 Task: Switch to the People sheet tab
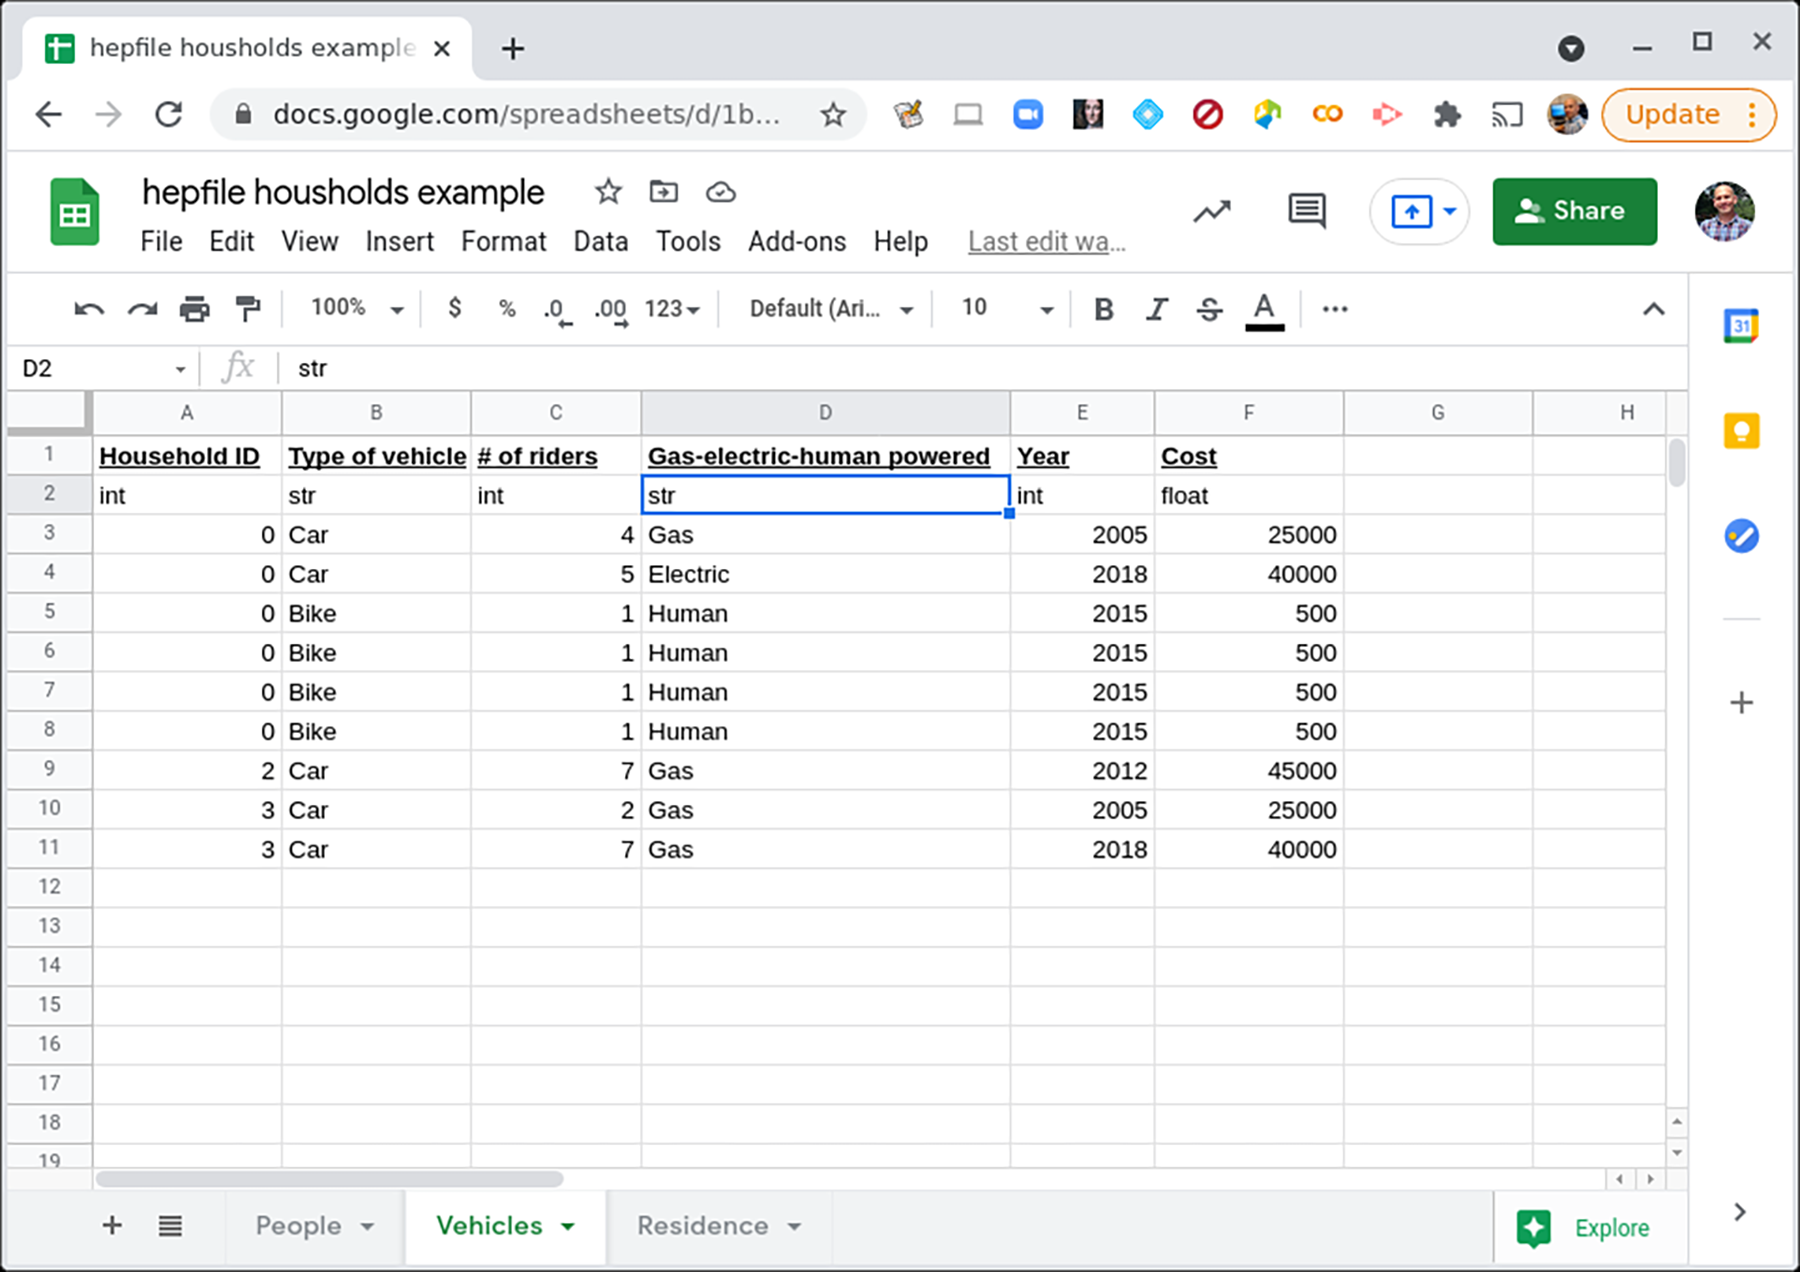pos(298,1225)
